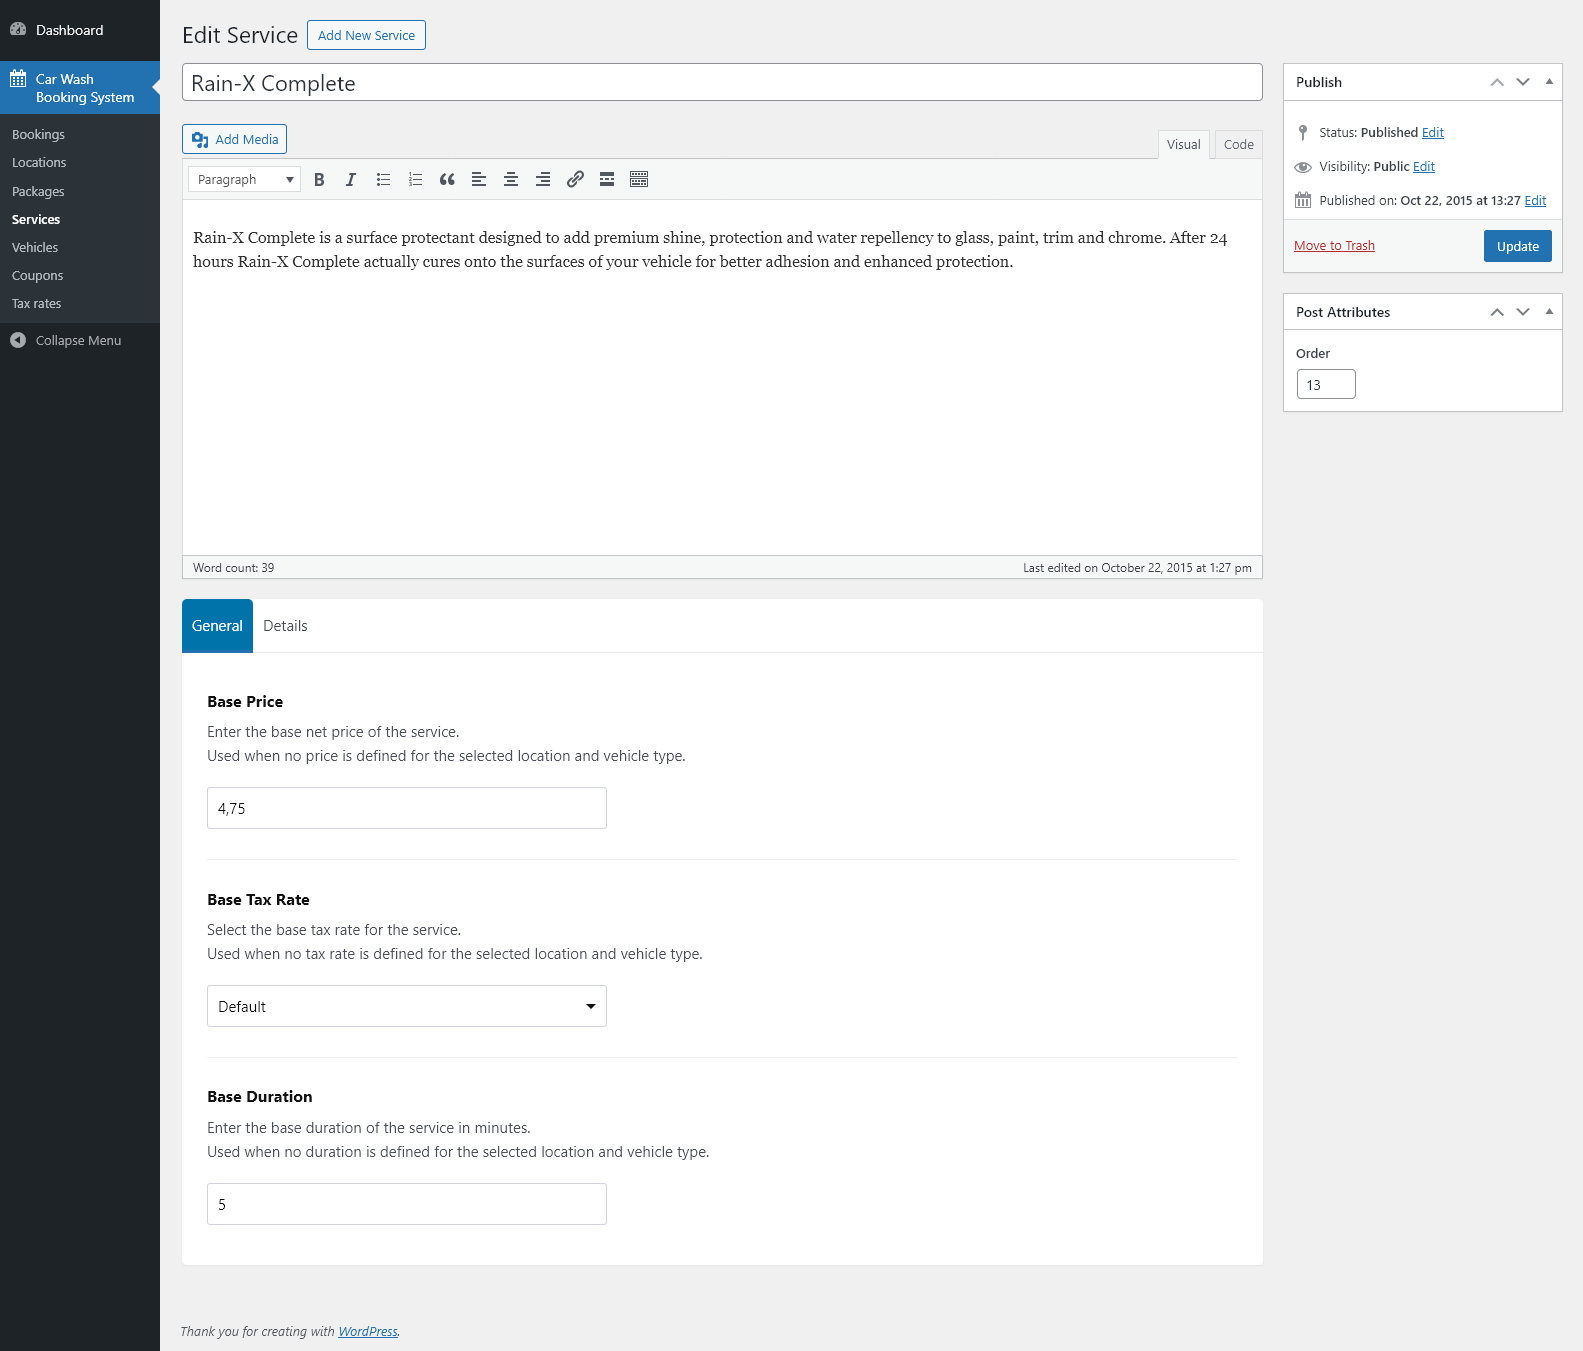This screenshot has width=1583, height=1351.
Task: Click the Car Wash Booking System calendar icon
Action: click(x=18, y=79)
